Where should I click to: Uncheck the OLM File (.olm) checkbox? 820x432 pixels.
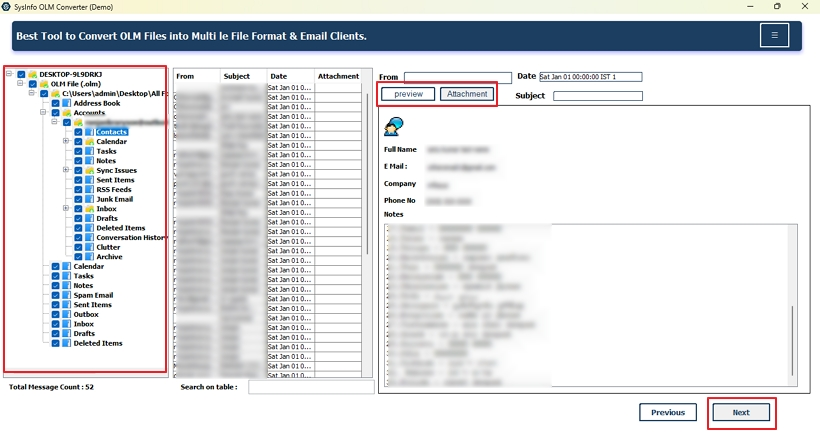point(33,84)
